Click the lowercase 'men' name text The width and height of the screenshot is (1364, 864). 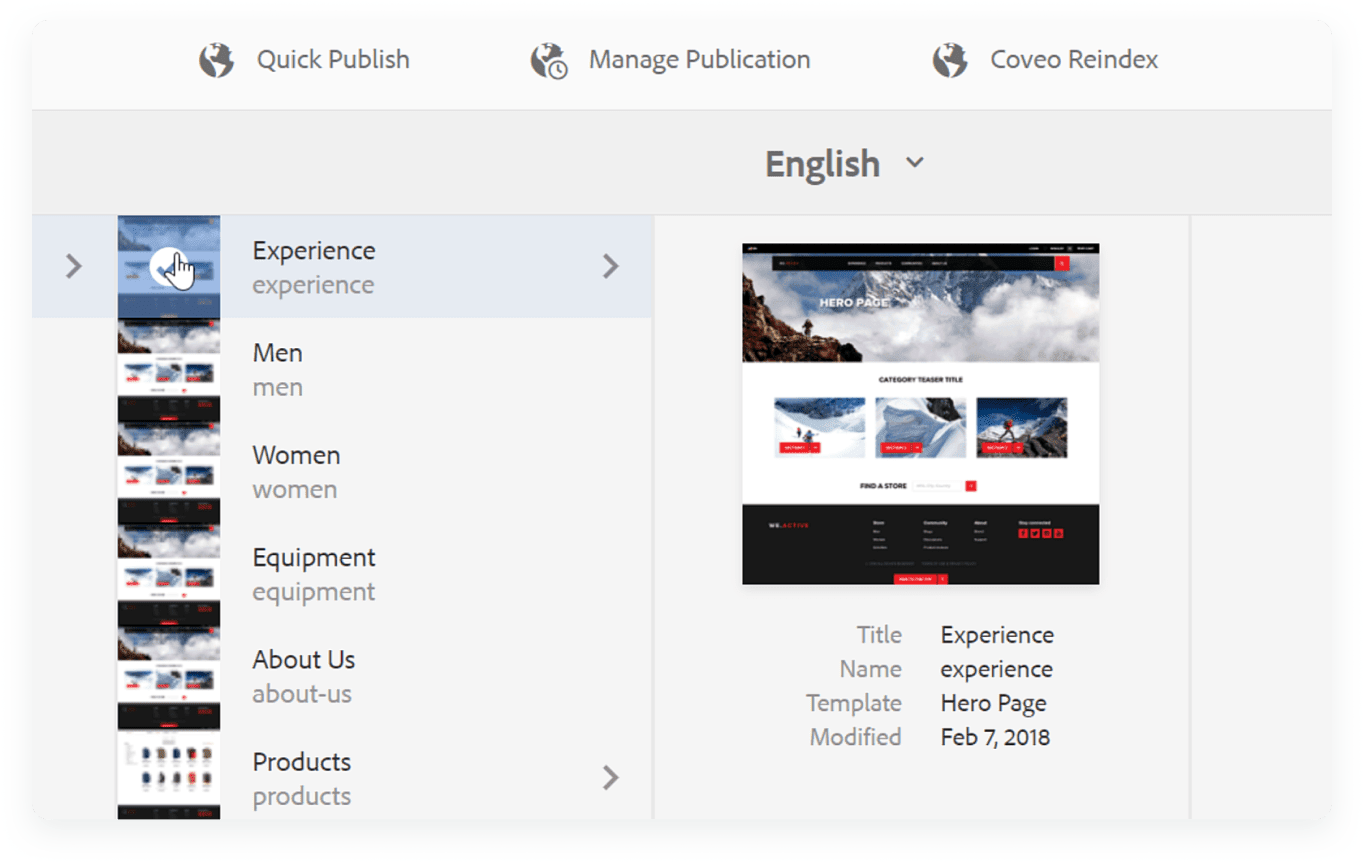(x=278, y=388)
